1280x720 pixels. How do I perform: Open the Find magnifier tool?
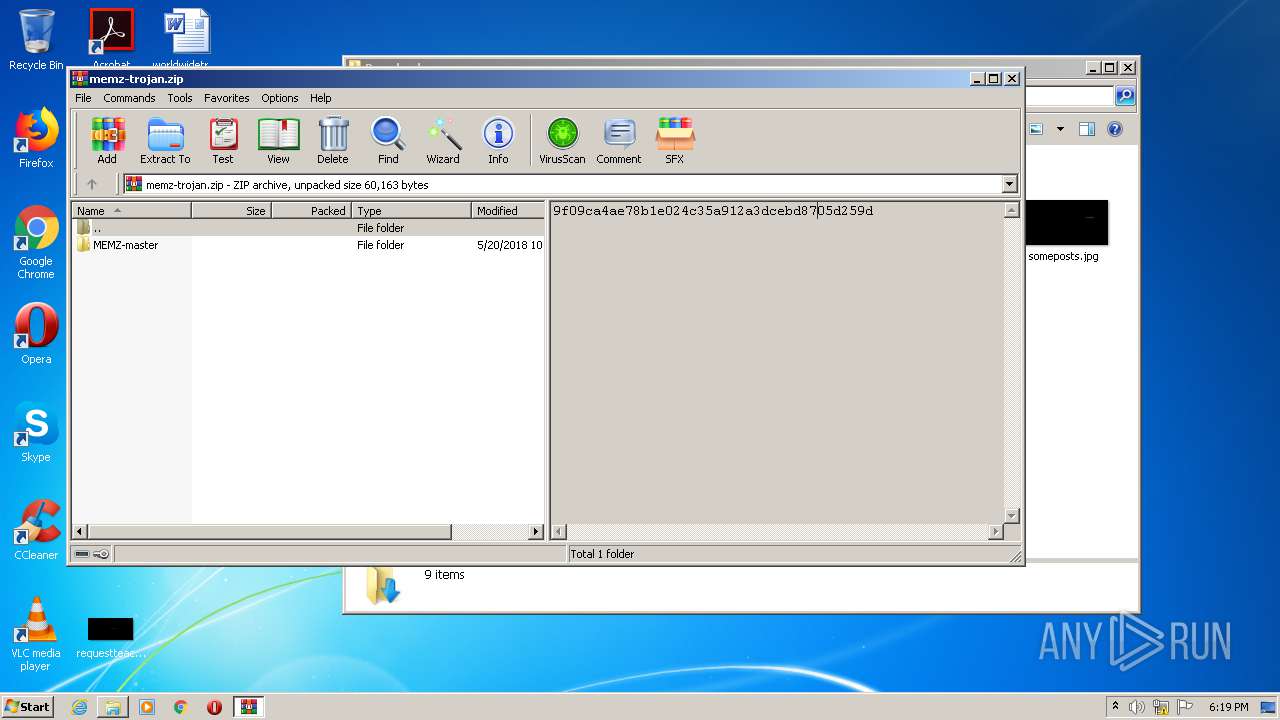388,140
